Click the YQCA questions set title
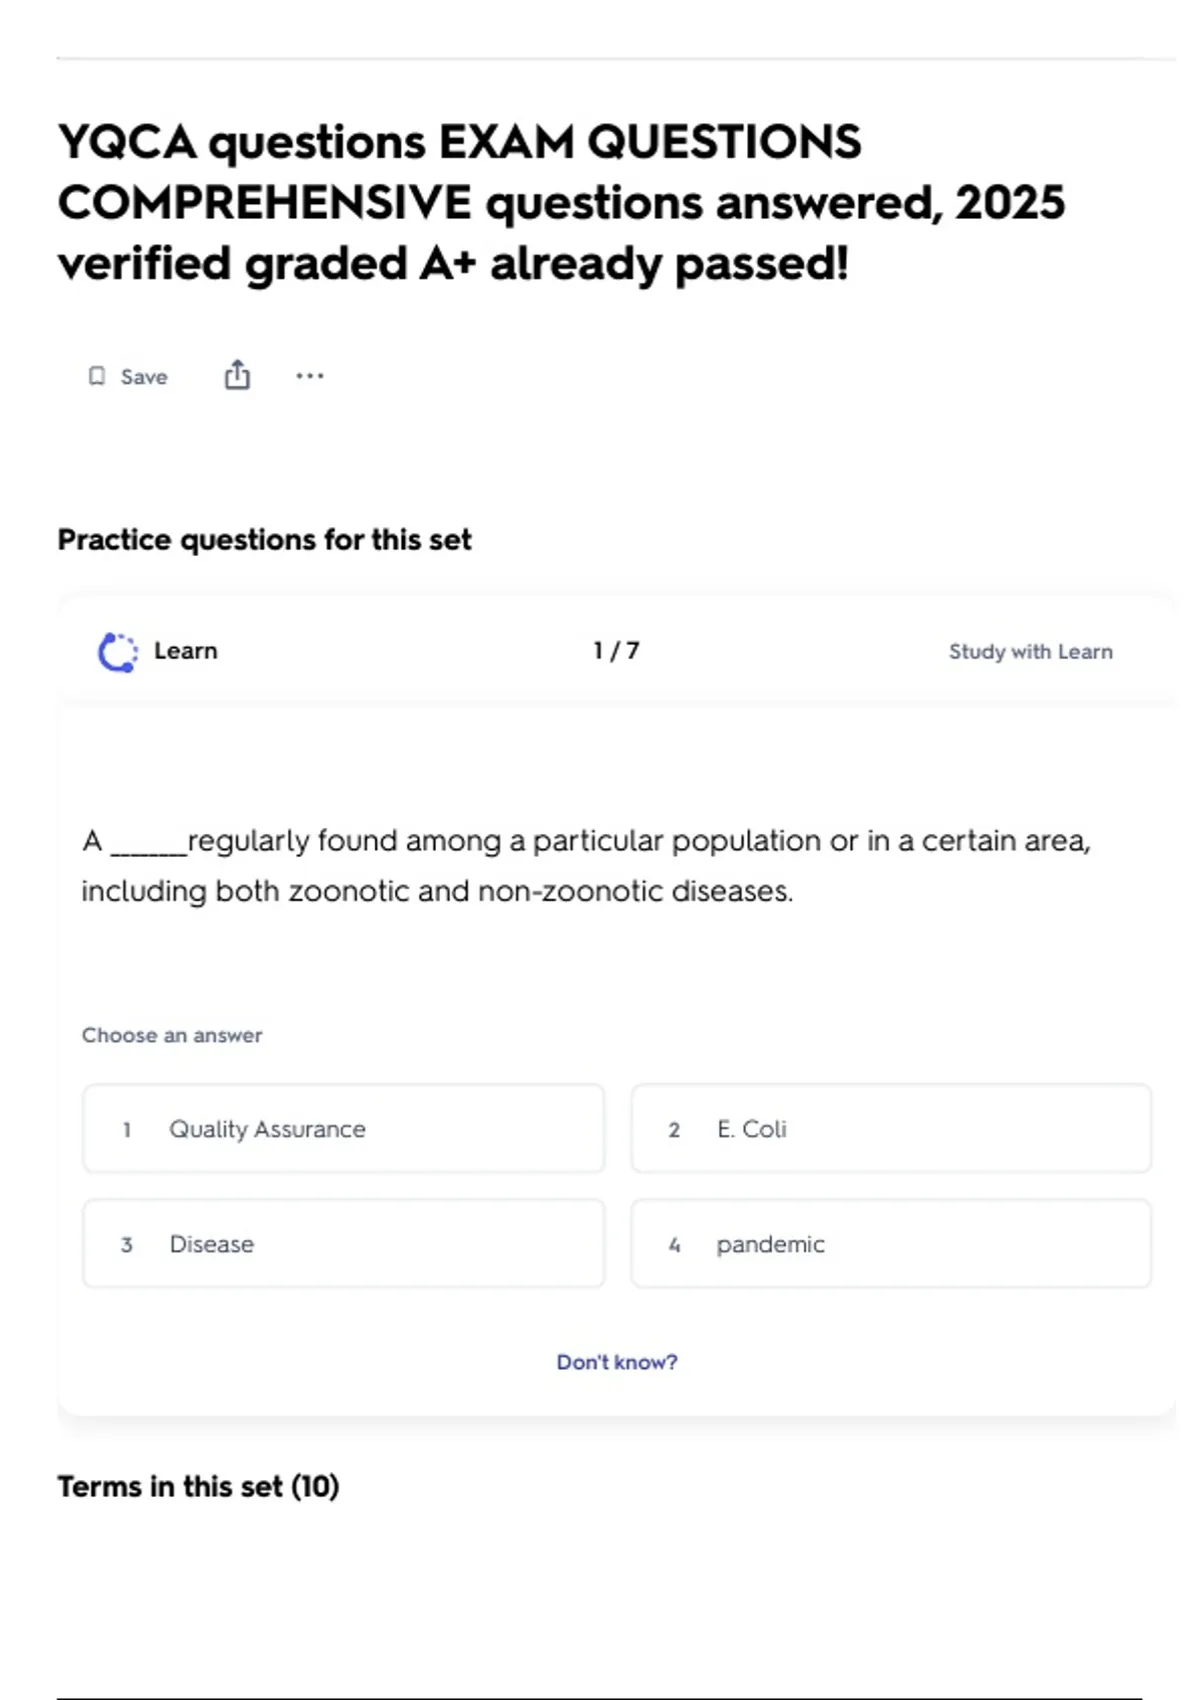The width and height of the screenshot is (1200, 1700). [561, 203]
